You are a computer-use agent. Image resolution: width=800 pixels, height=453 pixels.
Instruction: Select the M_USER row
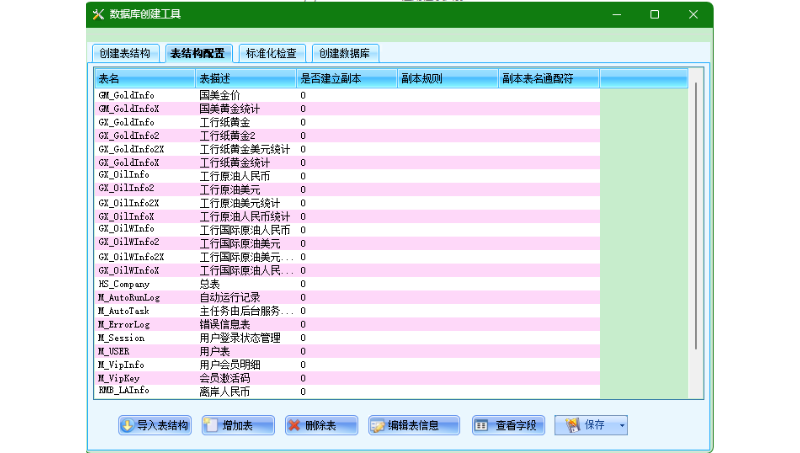coord(347,351)
